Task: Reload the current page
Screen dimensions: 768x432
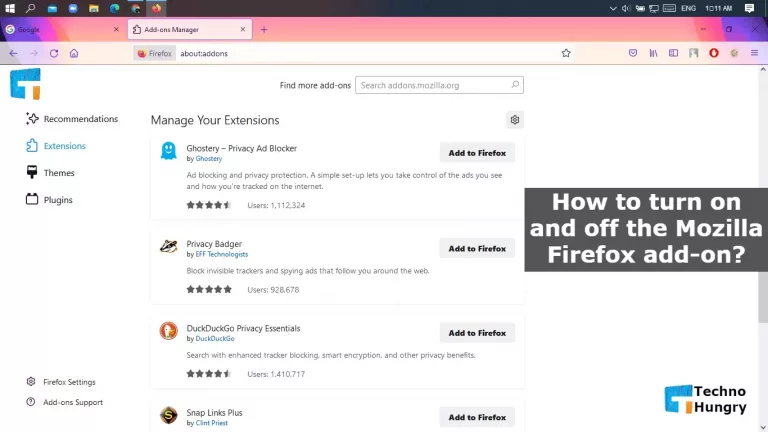Action: click(x=54, y=53)
